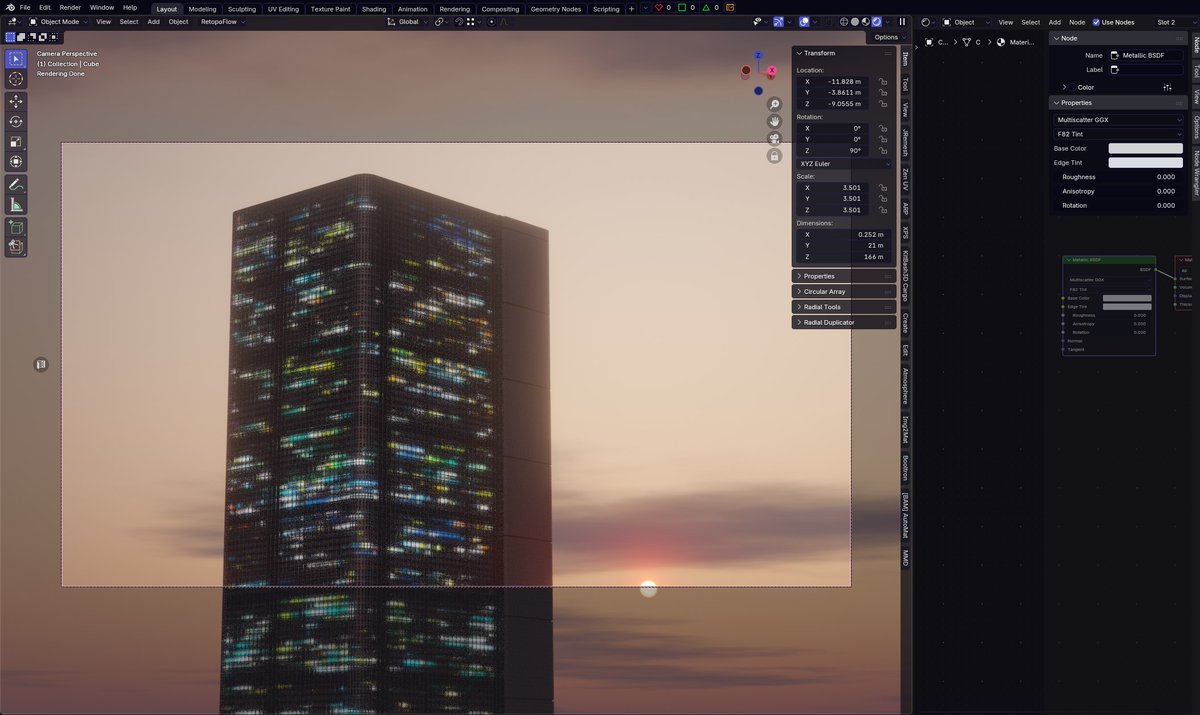Click the node Name field Metallic BSDF
Screen dimensions: 1200x715
(1145, 55)
